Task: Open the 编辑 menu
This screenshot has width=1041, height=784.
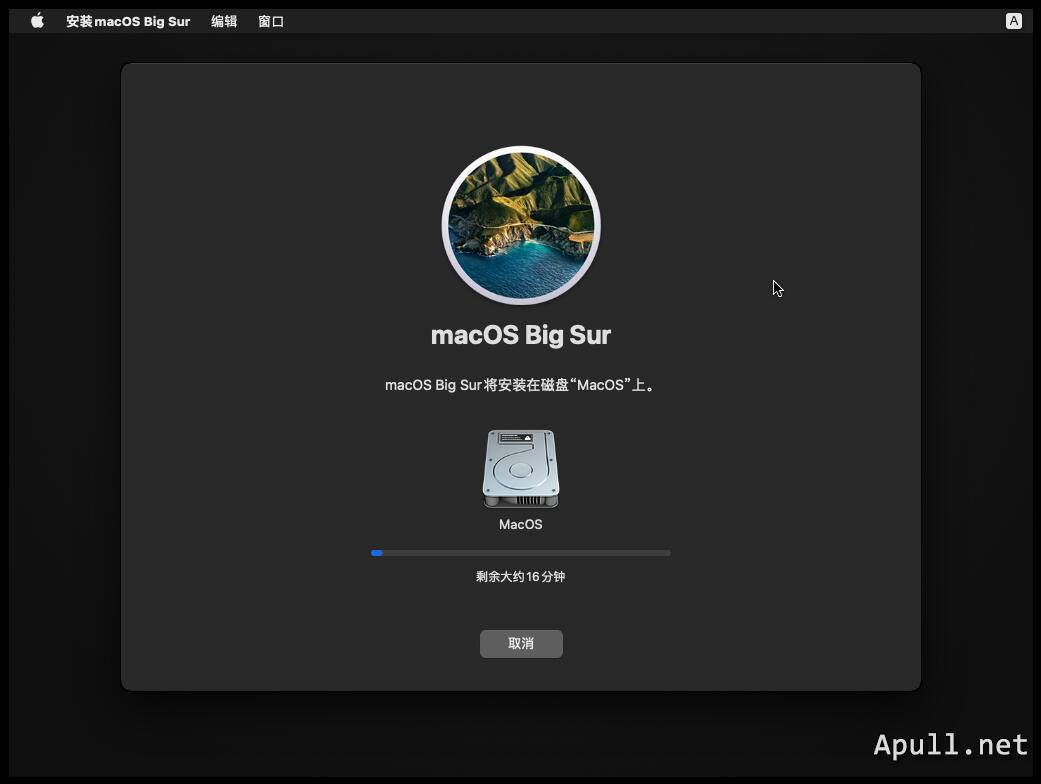Action: pyautogui.click(x=224, y=21)
